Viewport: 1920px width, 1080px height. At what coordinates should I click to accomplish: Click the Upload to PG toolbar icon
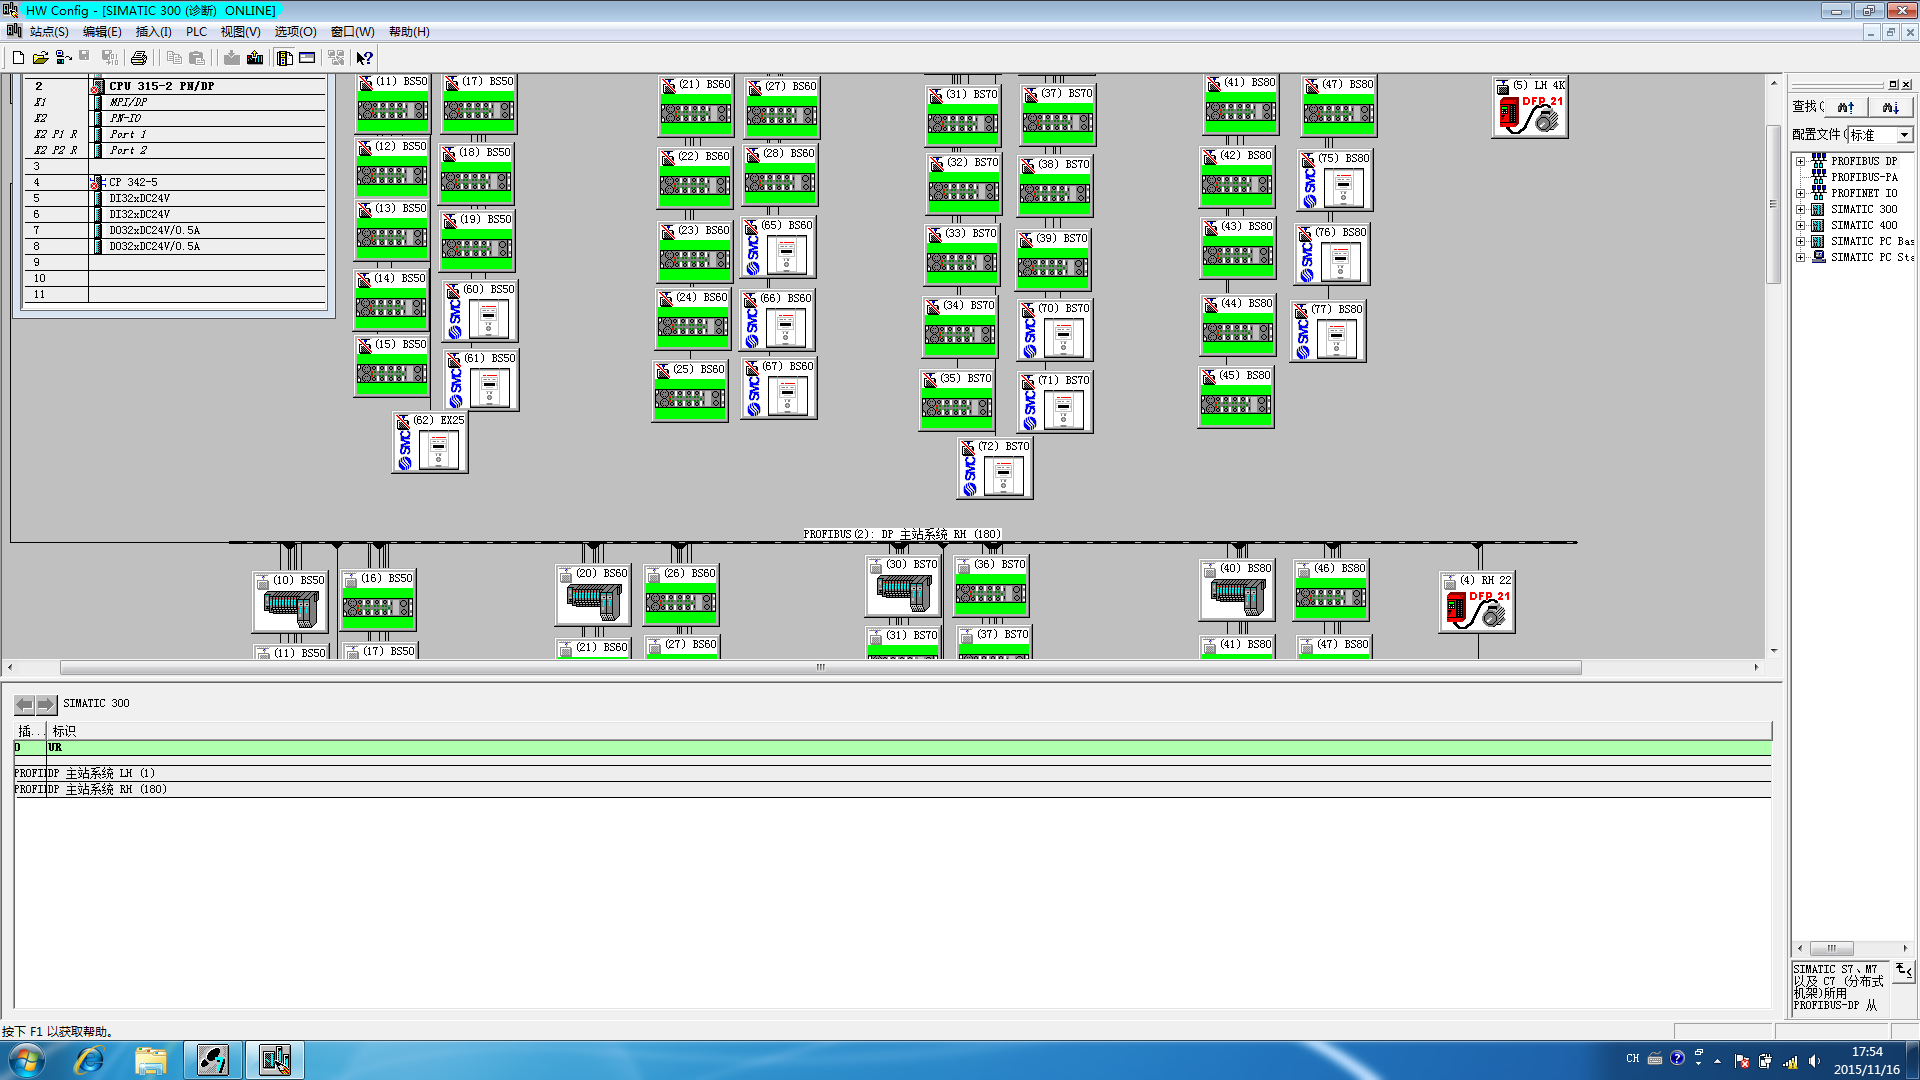pos(255,58)
